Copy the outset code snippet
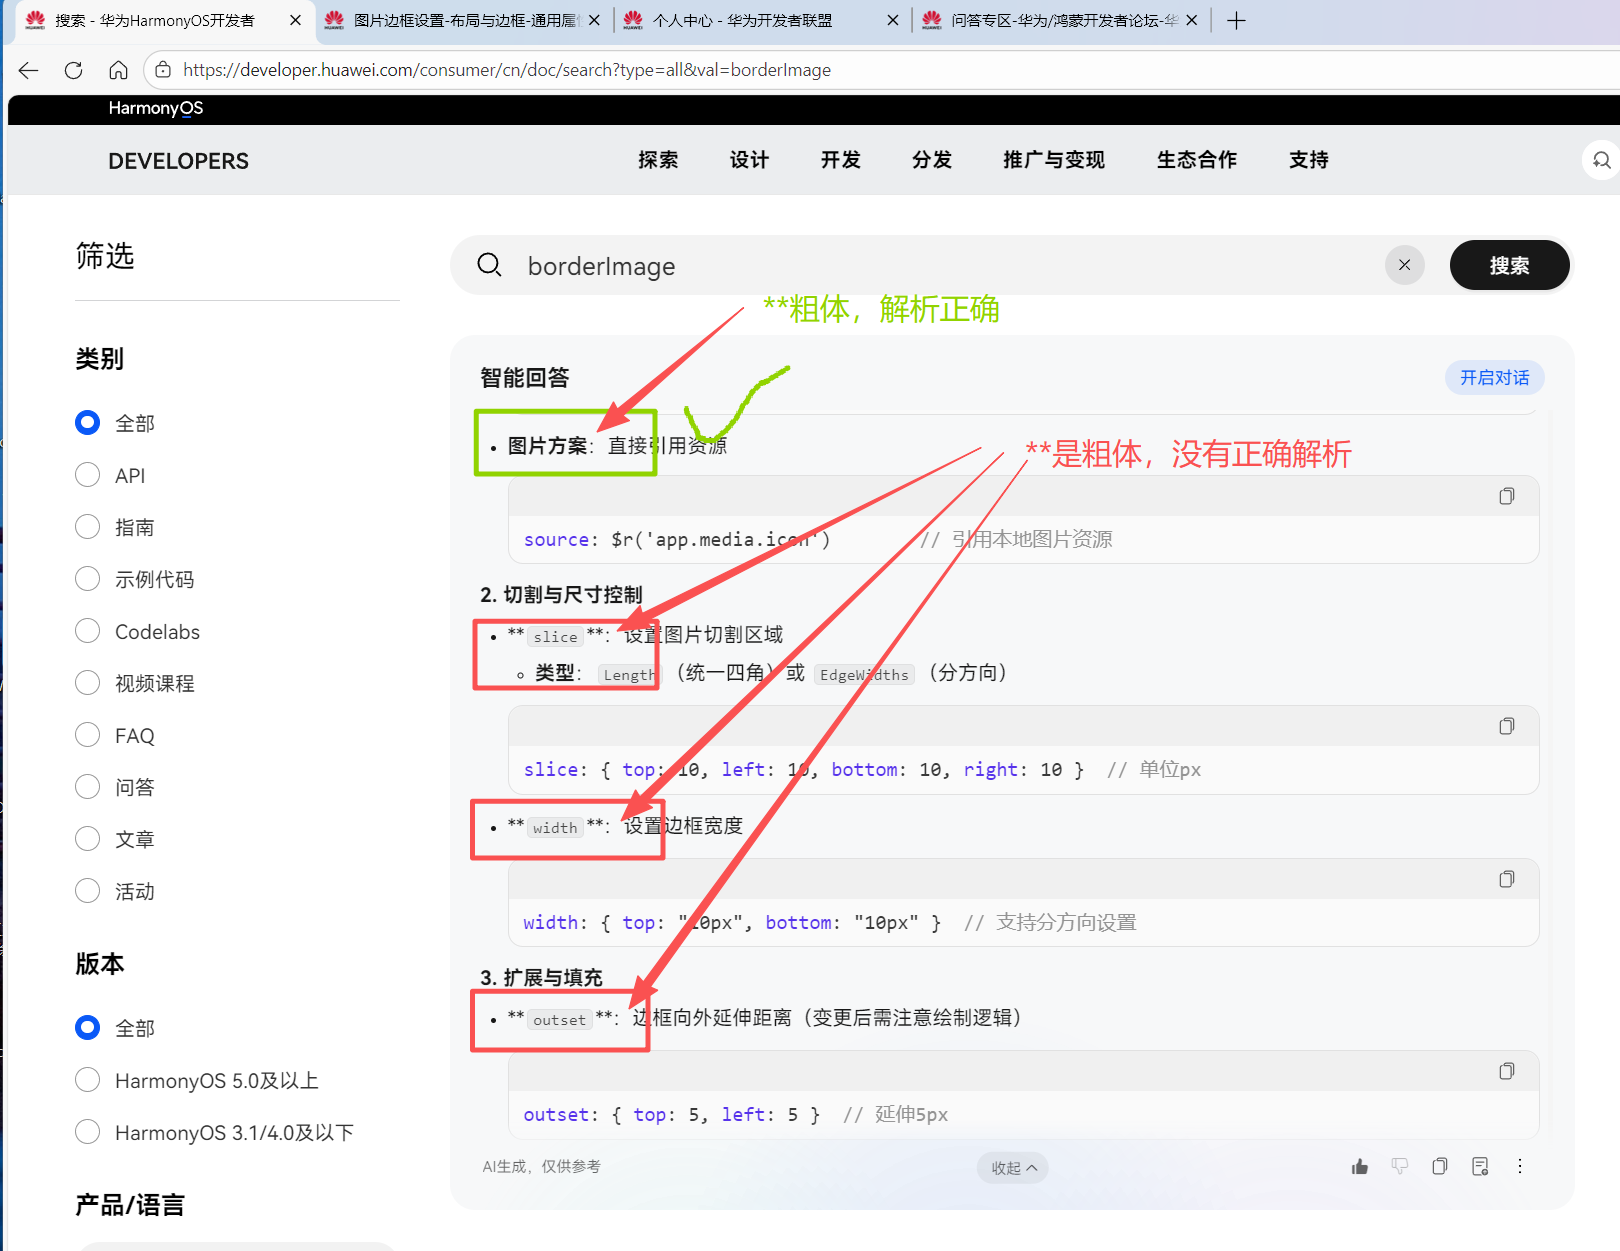Image resolution: width=1620 pixels, height=1251 pixels. point(1506,1072)
